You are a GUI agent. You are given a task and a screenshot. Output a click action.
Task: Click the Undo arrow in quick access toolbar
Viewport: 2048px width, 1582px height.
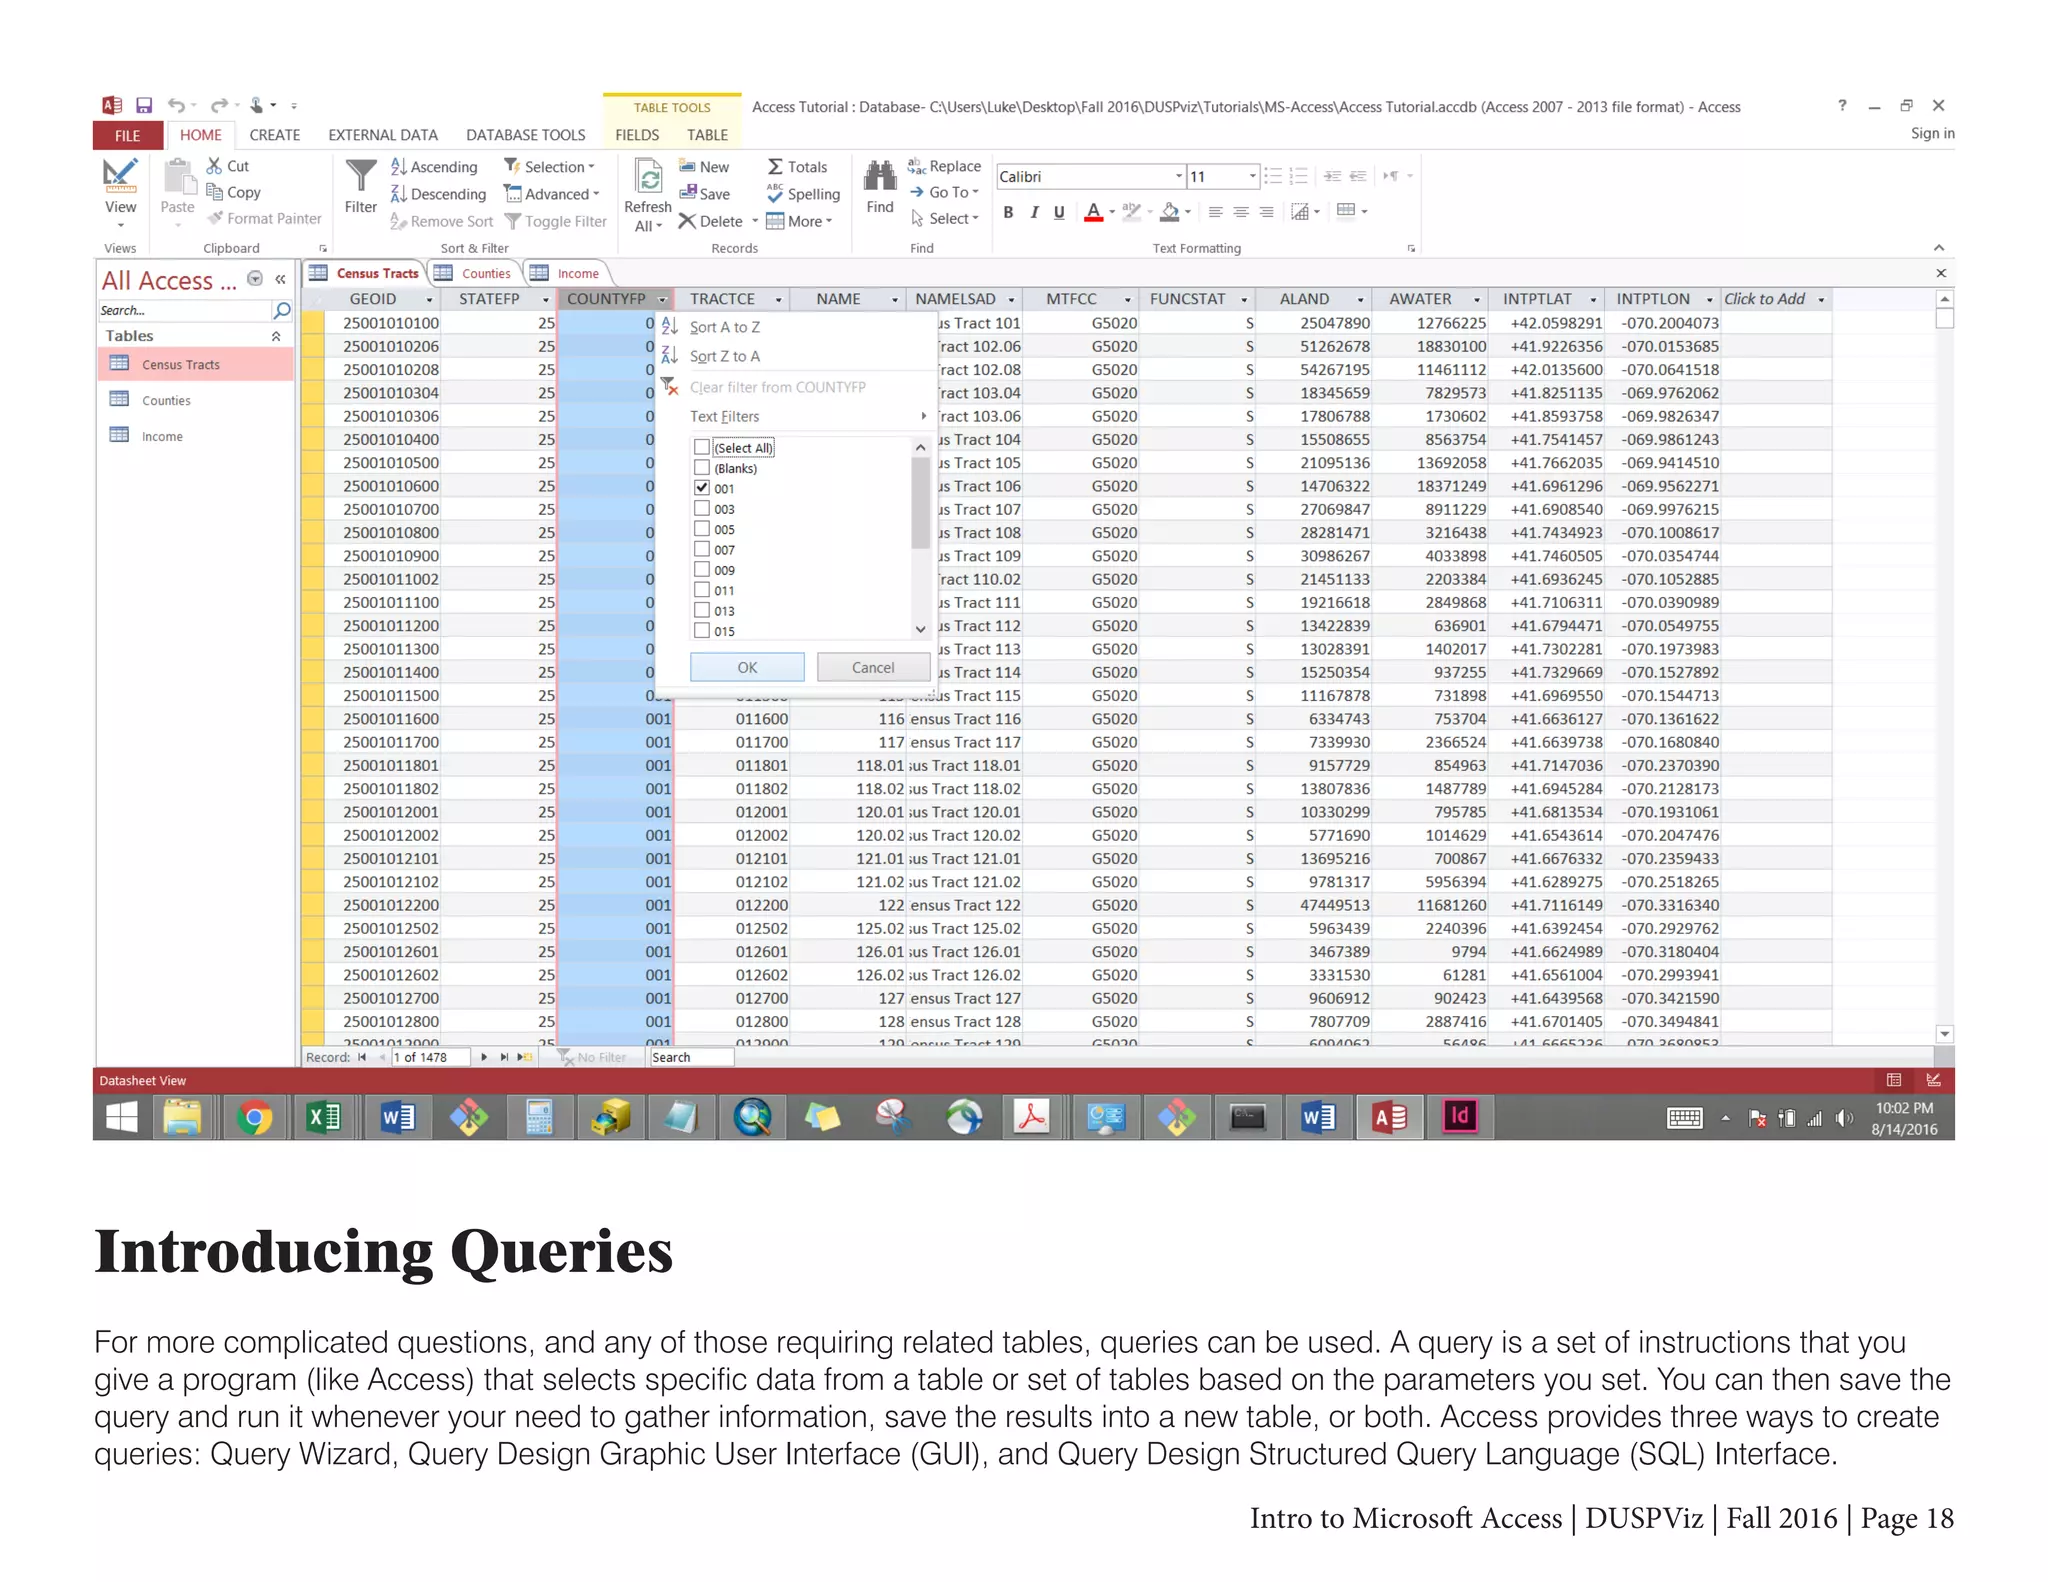click(176, 105)
